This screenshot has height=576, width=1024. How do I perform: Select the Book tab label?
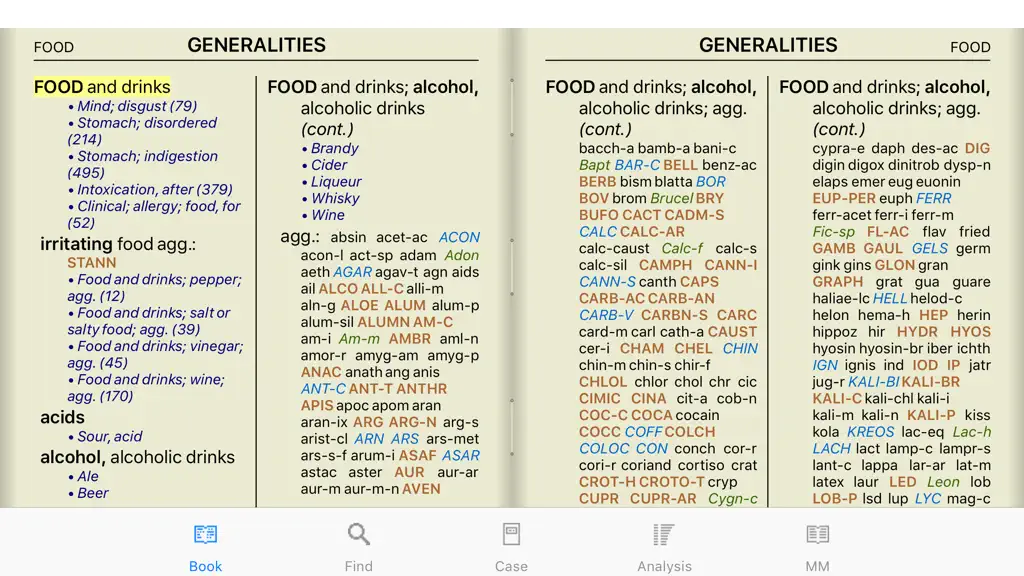click(x=205, y=566)
